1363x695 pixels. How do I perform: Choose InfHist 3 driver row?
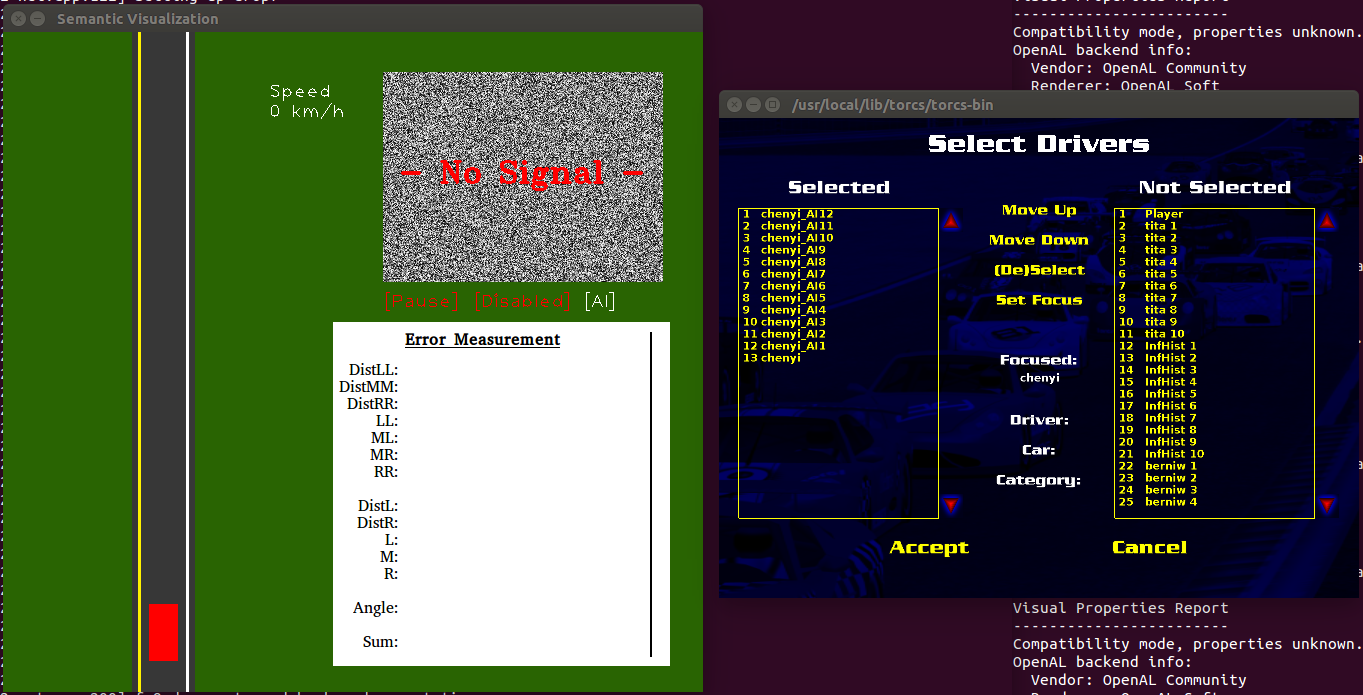coord(1214,370)
